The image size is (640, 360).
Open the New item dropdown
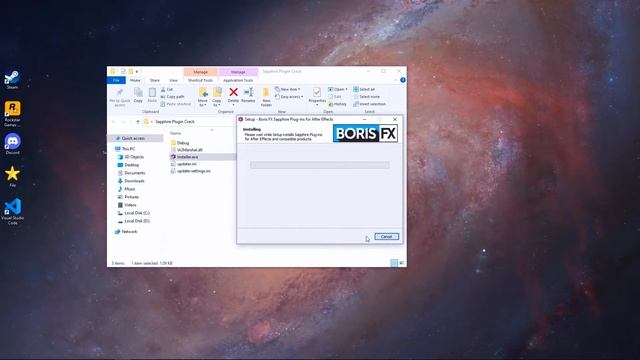tap(288, 89)
